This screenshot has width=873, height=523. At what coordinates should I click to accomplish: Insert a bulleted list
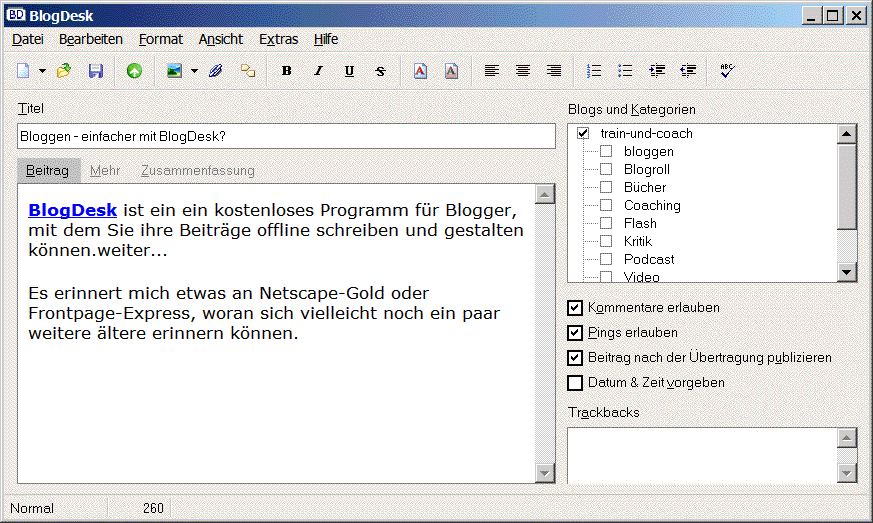[625, 71]
